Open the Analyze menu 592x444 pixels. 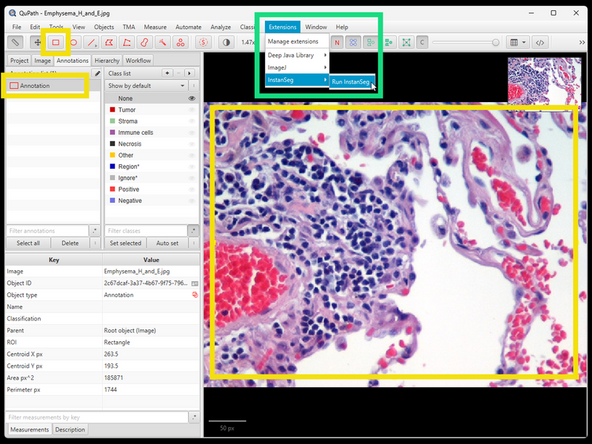220,27
